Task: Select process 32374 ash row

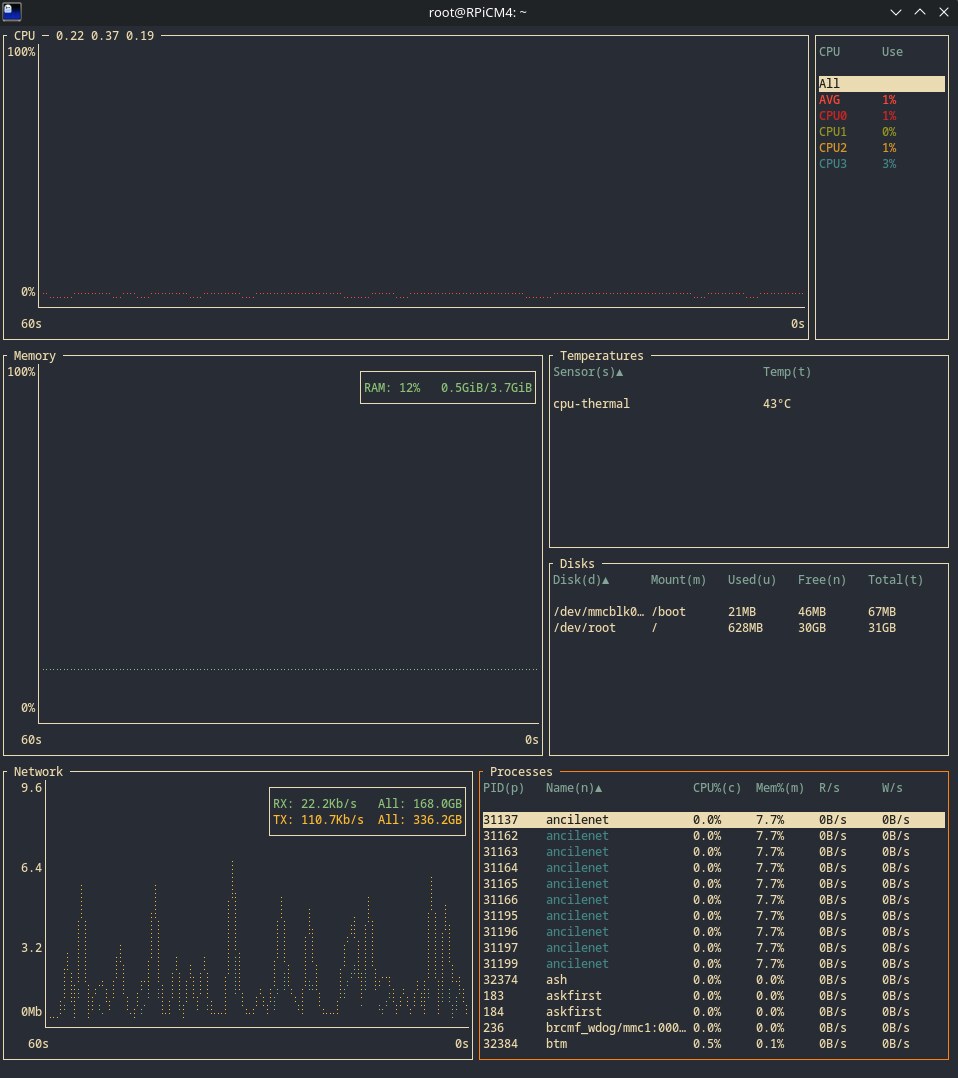Action: [x=713, y=980]
